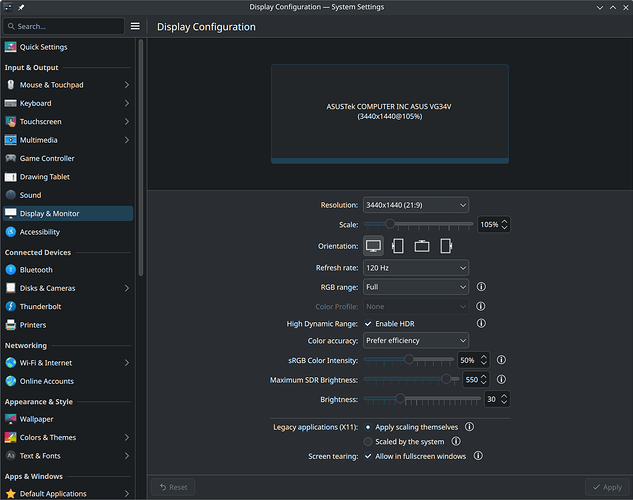Select the Scaled by the system option
633x500 pixels.
pos(368,441)
